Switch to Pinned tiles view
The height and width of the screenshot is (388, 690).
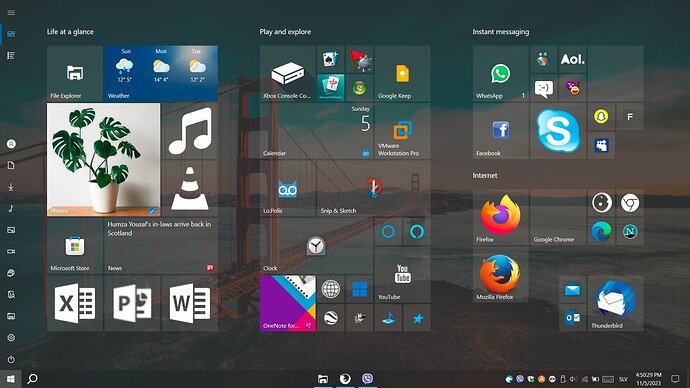(x=11, y=34)
